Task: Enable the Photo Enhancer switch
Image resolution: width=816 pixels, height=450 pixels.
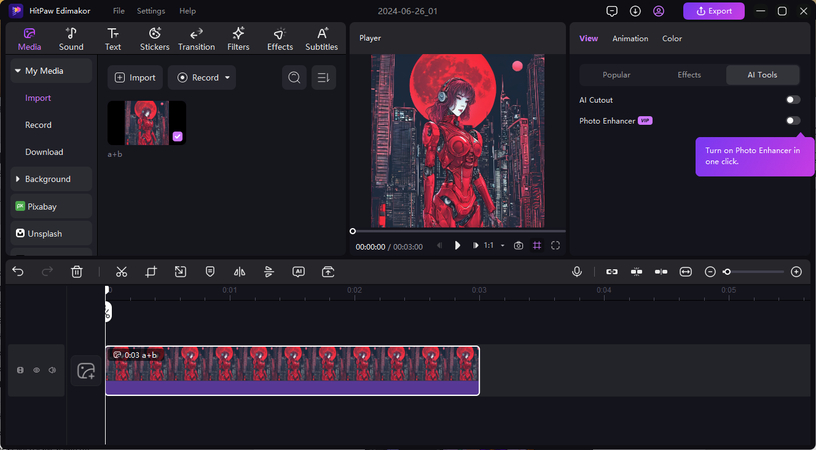Action: click(x=792, y=120)
